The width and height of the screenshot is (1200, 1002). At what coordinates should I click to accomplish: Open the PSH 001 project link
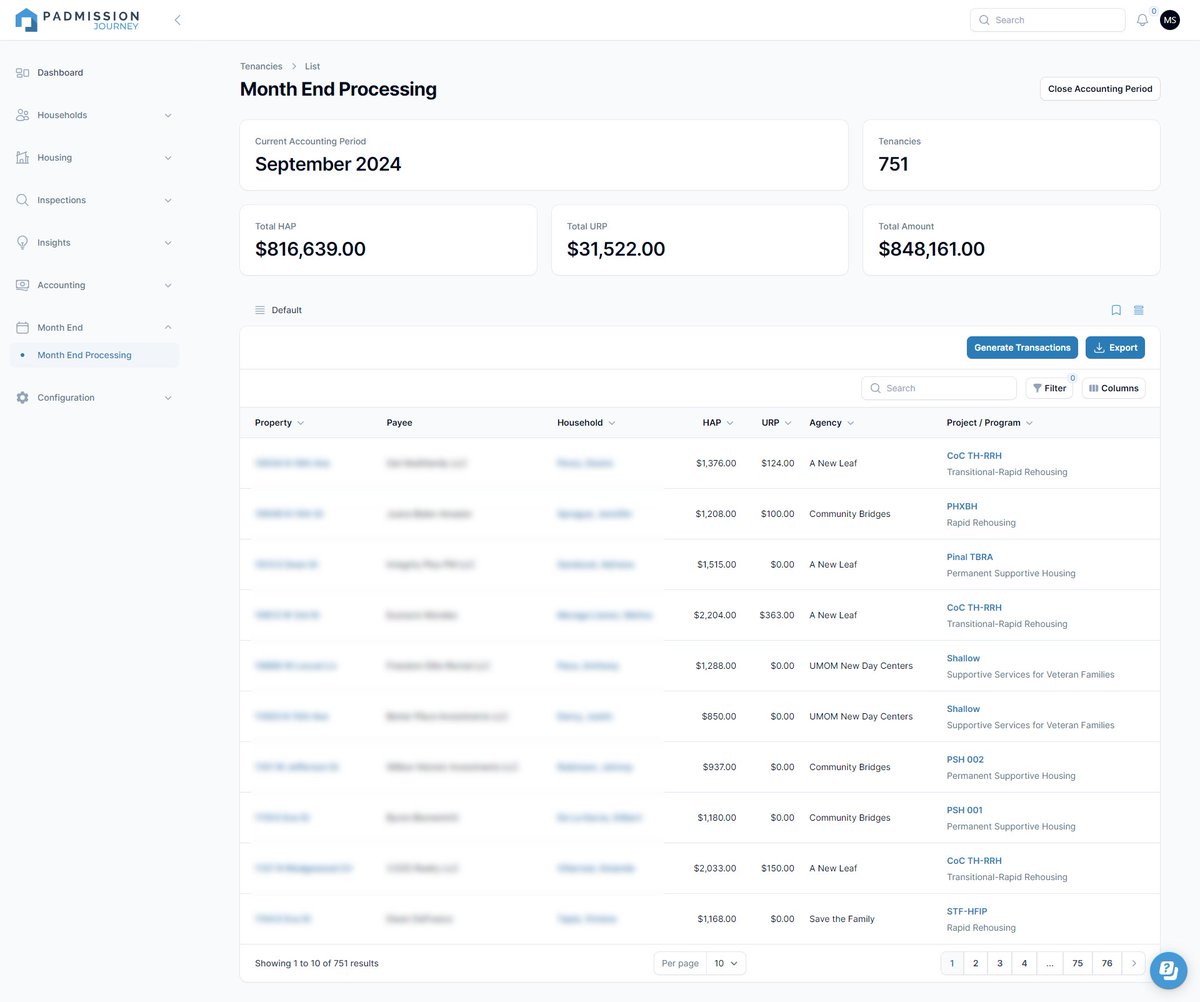pyautogui.click(x=965, y=810)
